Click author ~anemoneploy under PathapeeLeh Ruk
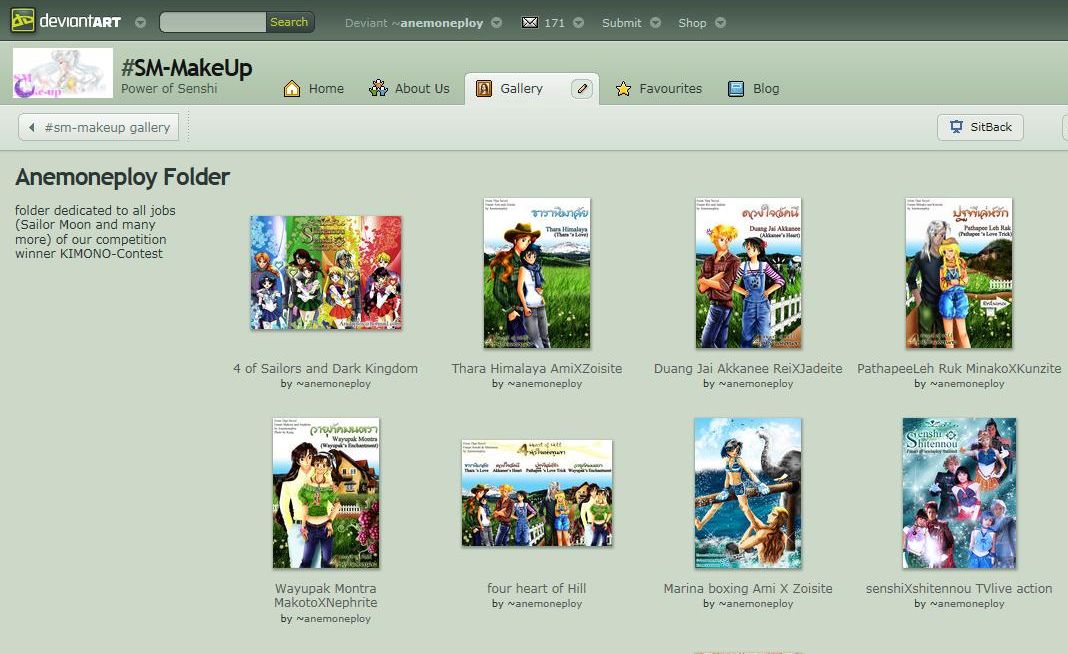 coord(967,384)
